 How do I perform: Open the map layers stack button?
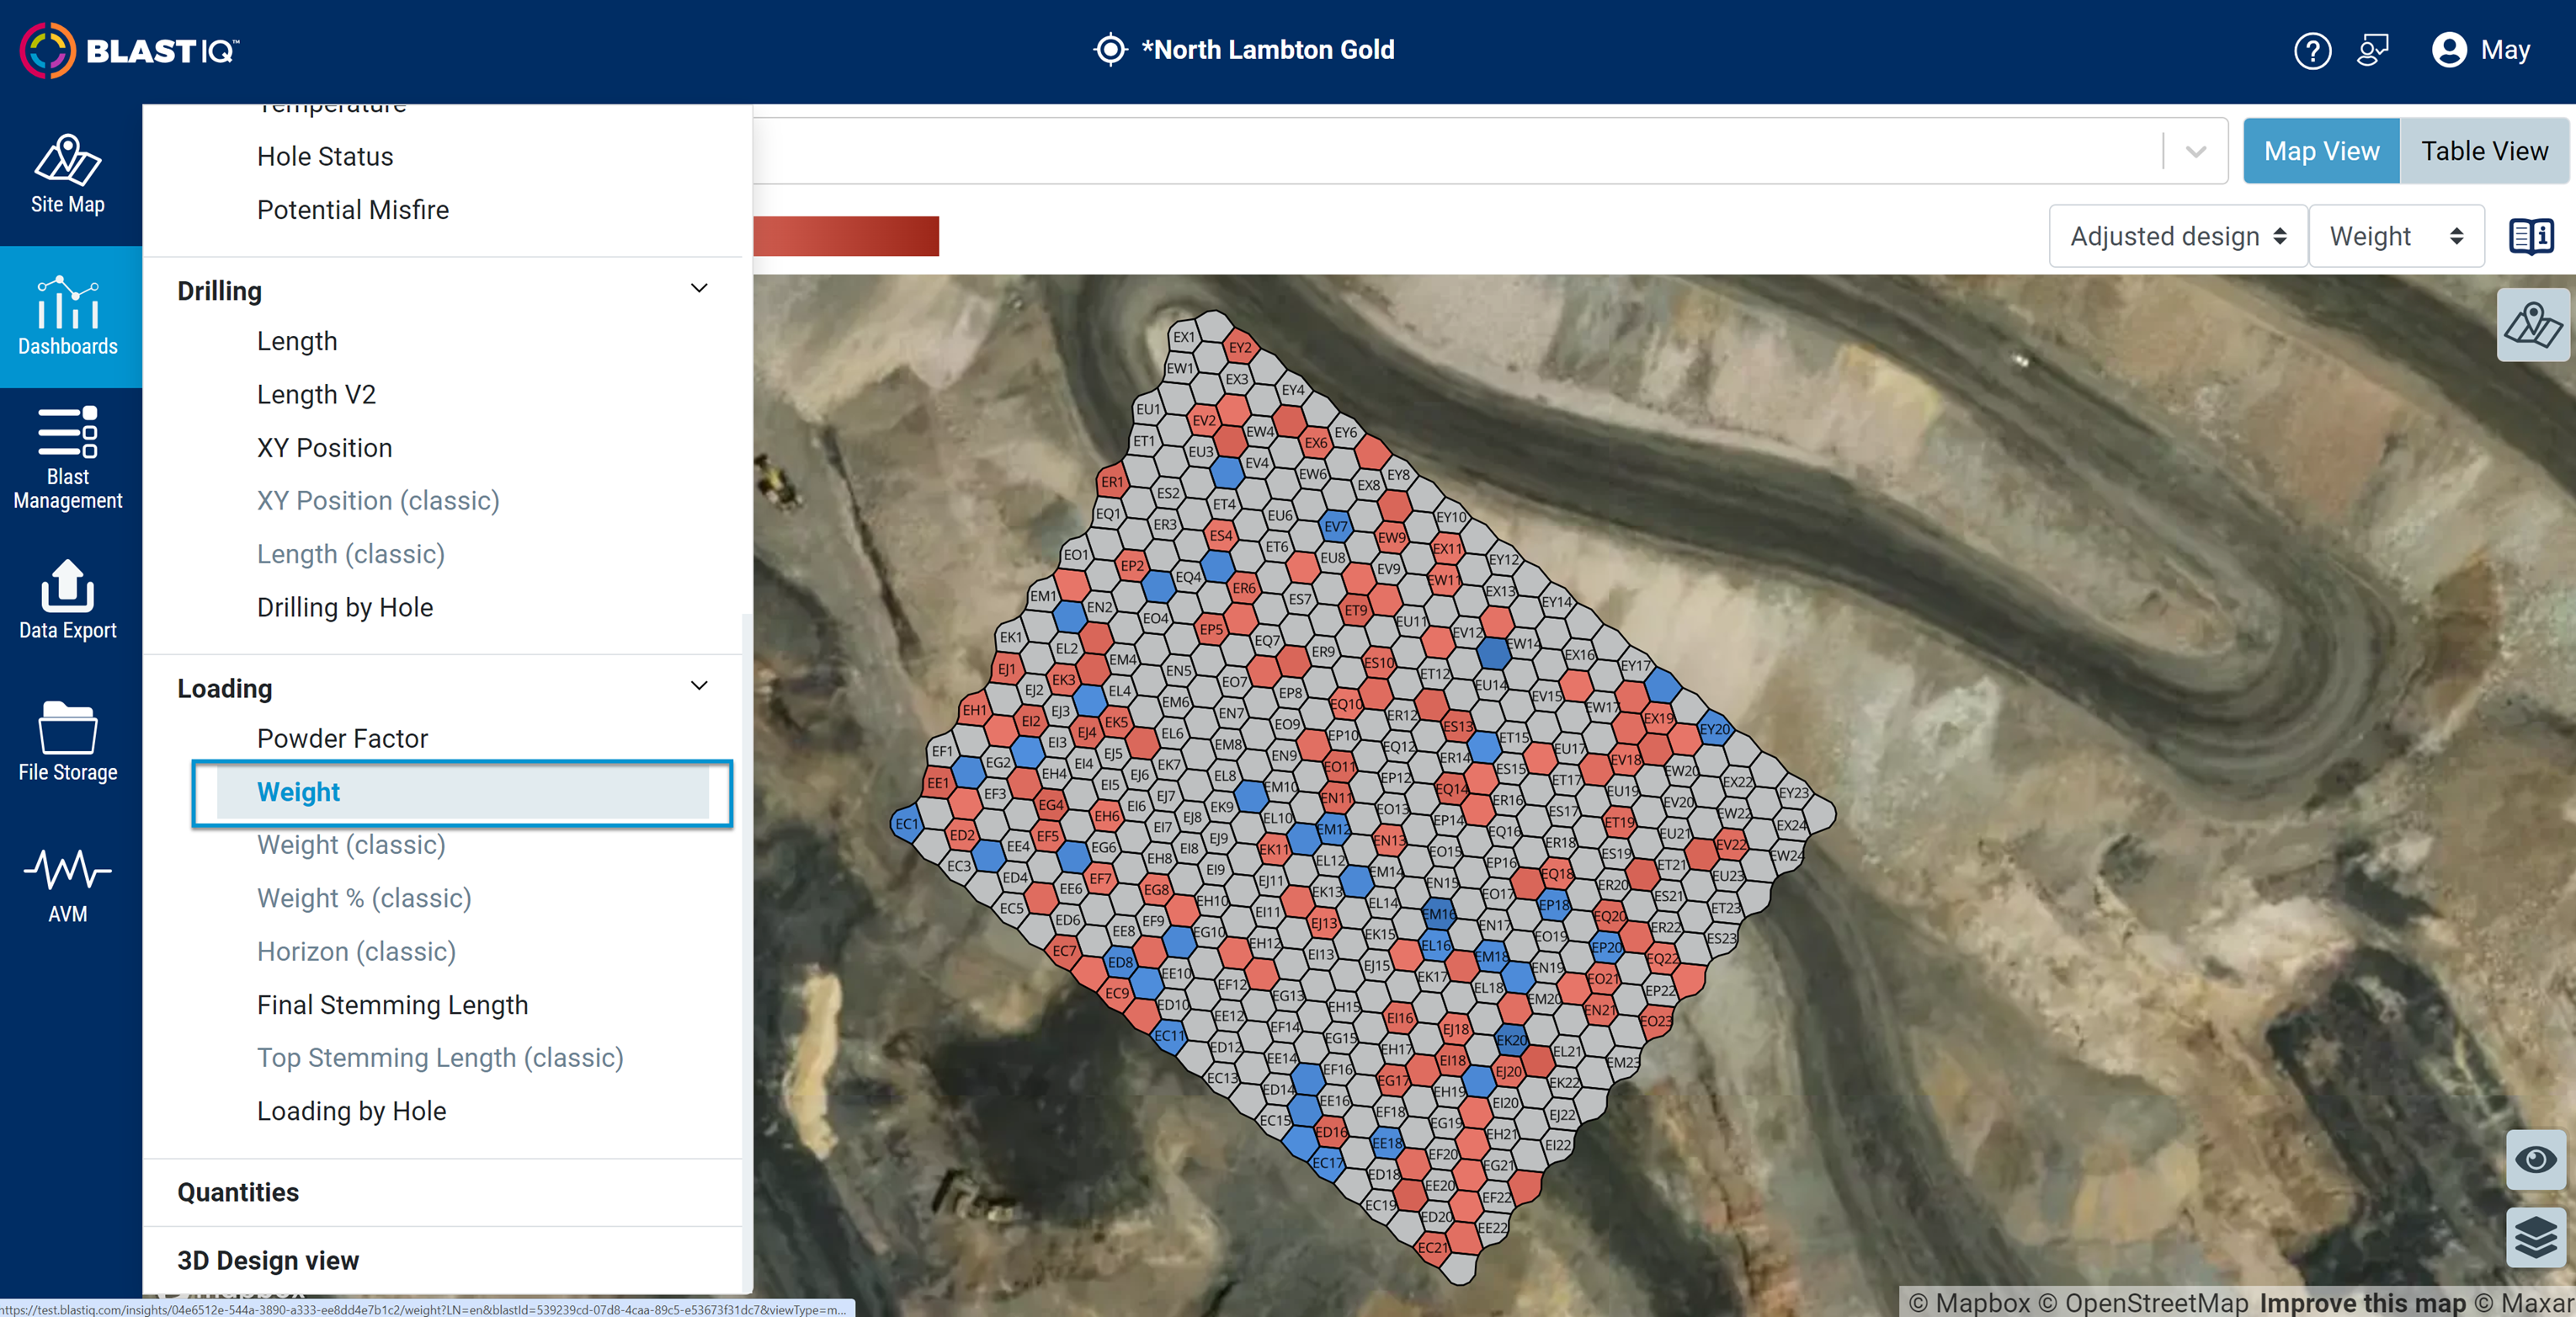pyautogui.click(x=2535, y=1238)
